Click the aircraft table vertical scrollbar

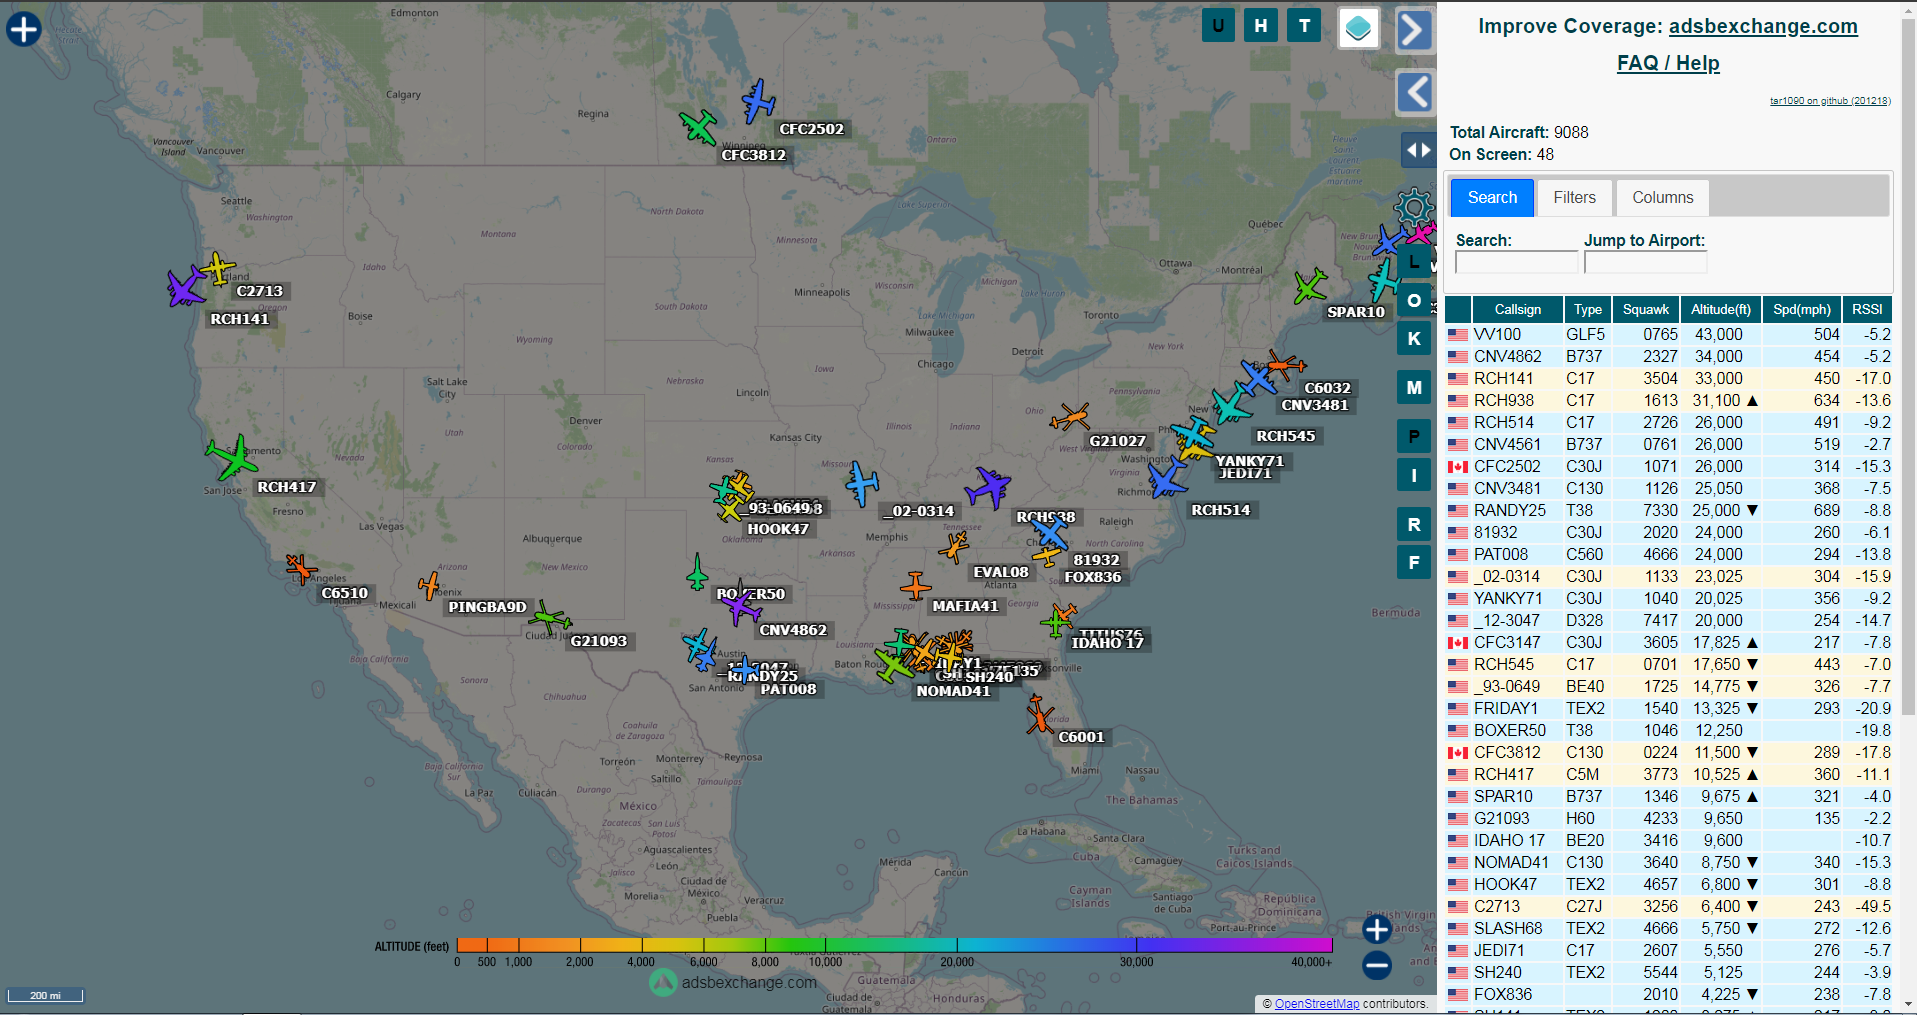1907,365
